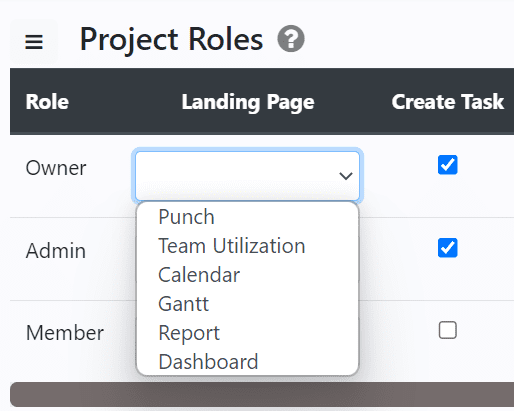Enable Create Task for Member role
This screenshot has height=411, width=514.
pos(447,330)
